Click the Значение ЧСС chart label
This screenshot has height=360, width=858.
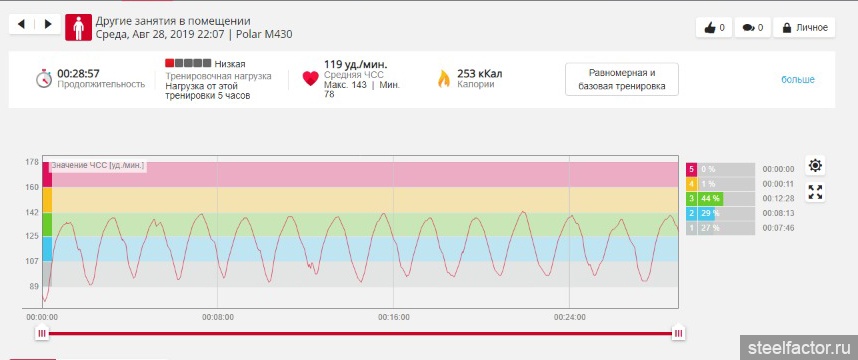point(98,165)
